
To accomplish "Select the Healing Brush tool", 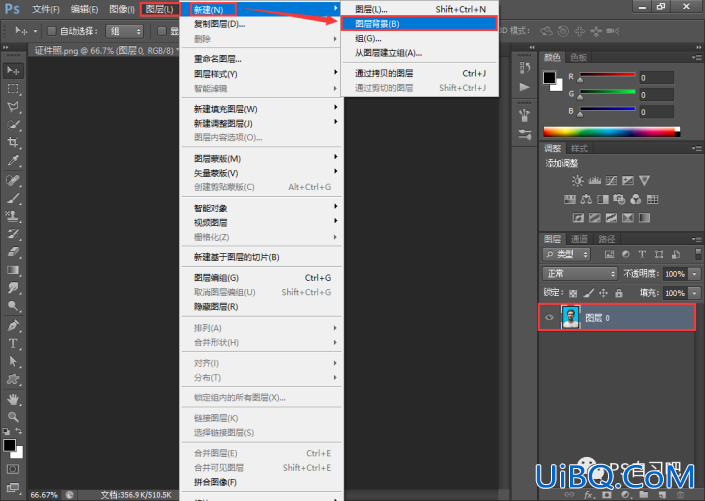I will coord(13,180).
